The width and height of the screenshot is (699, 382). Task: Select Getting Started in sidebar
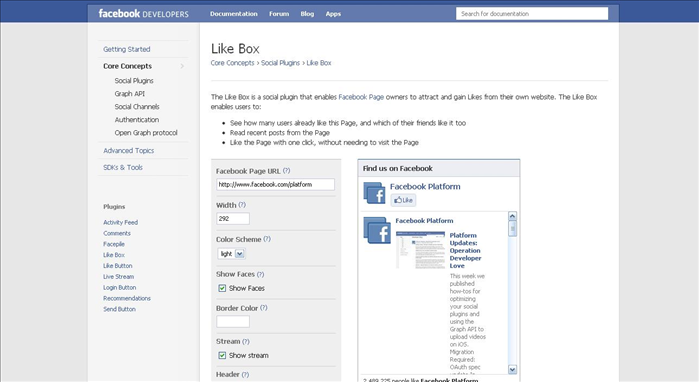(x=127, y=49)
